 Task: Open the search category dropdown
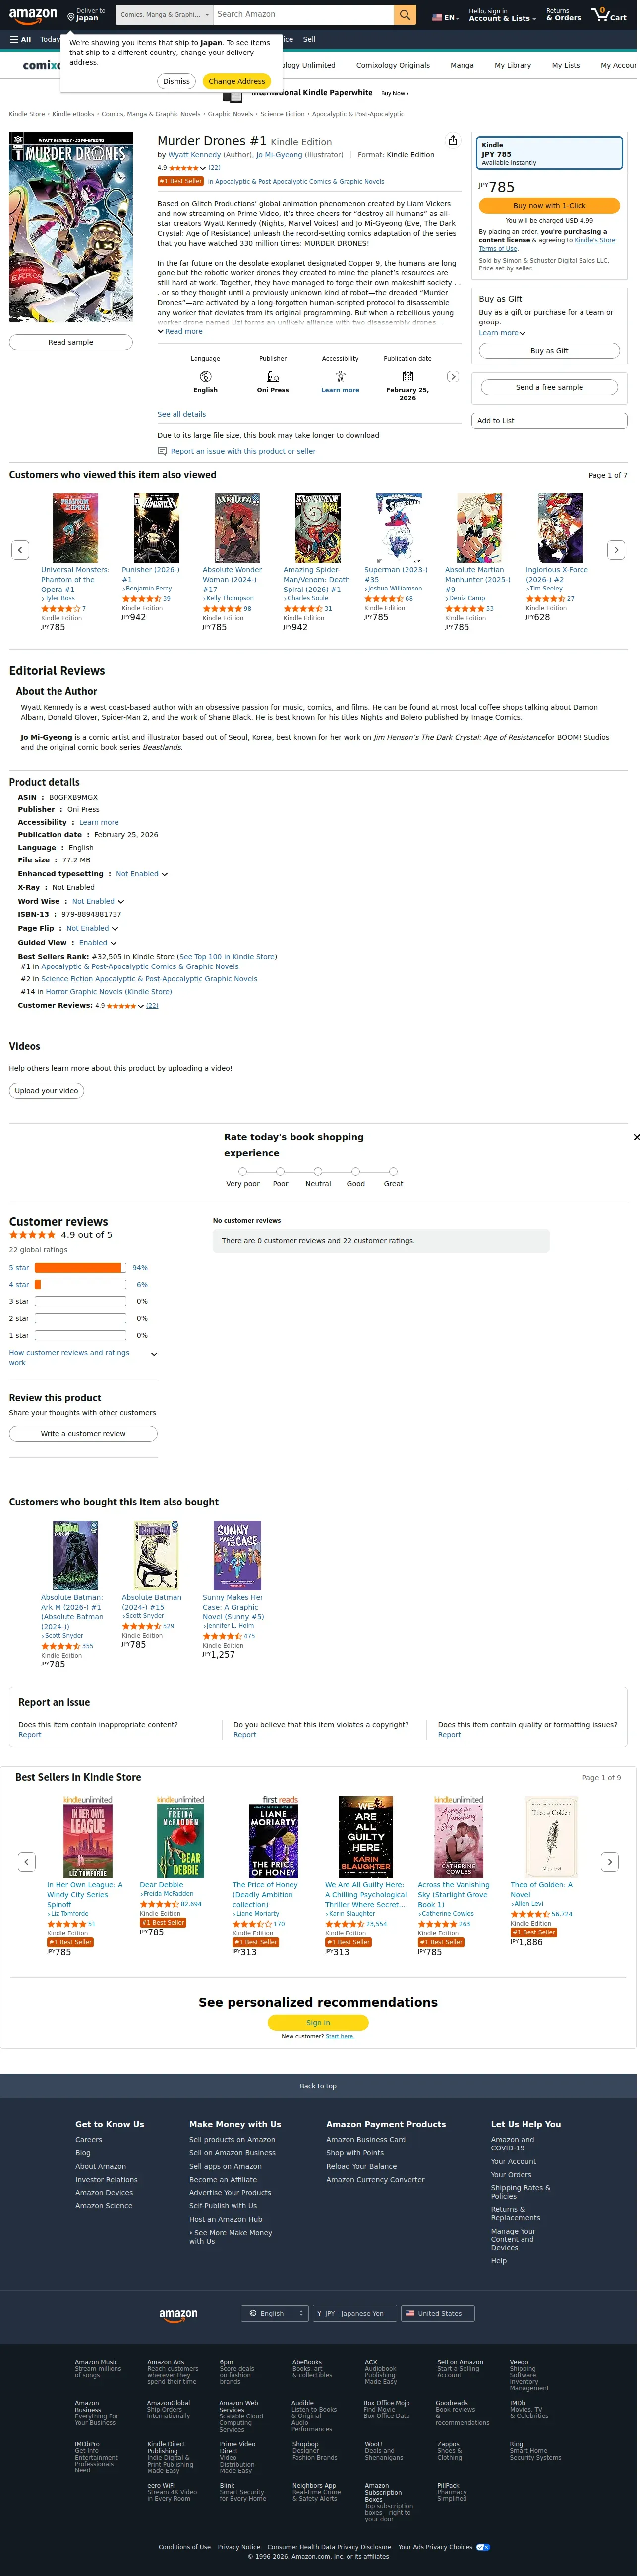point(165,15)
